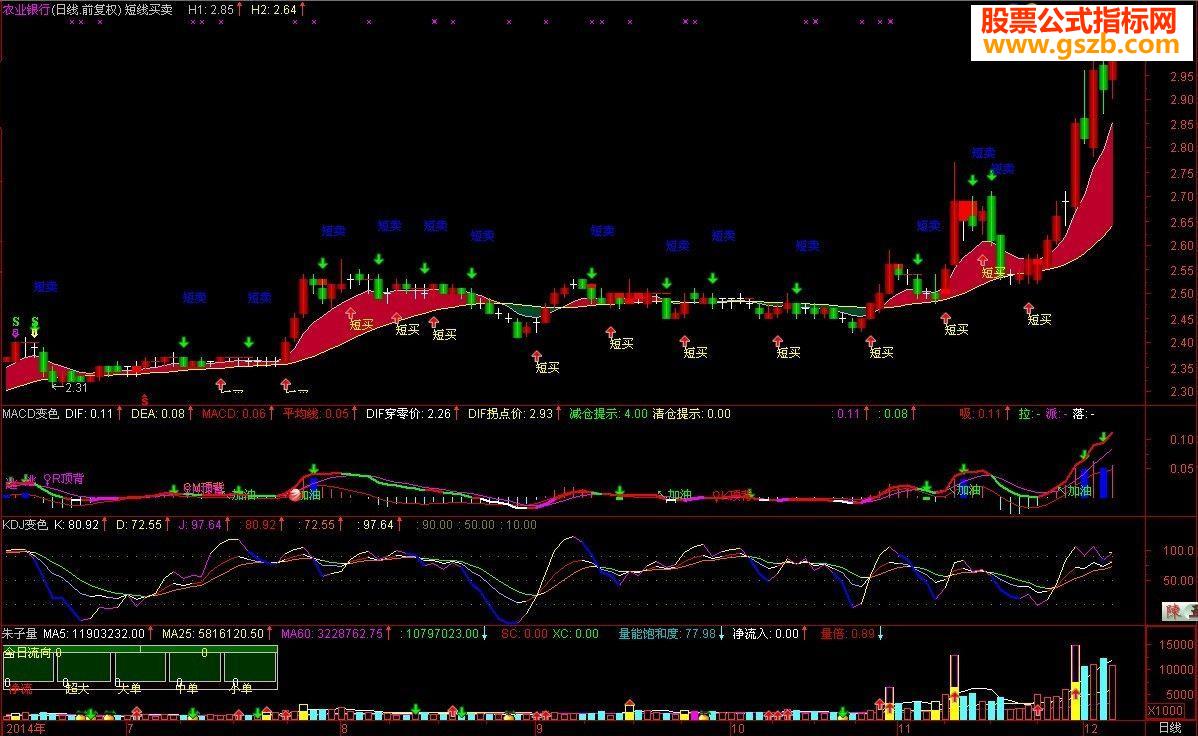Screen dimensions: 1198x736
Task: Click the 今日流向 panel heading
Action: pyautogui.click(x=28, y=653)
